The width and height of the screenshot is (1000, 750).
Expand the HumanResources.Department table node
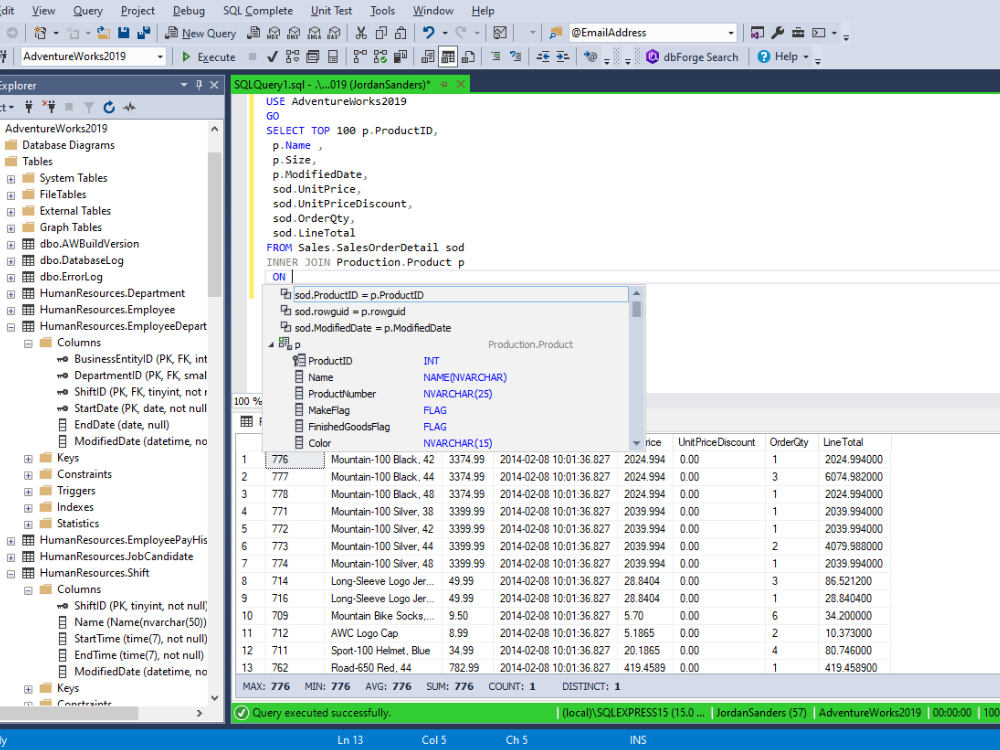(11, 294)
